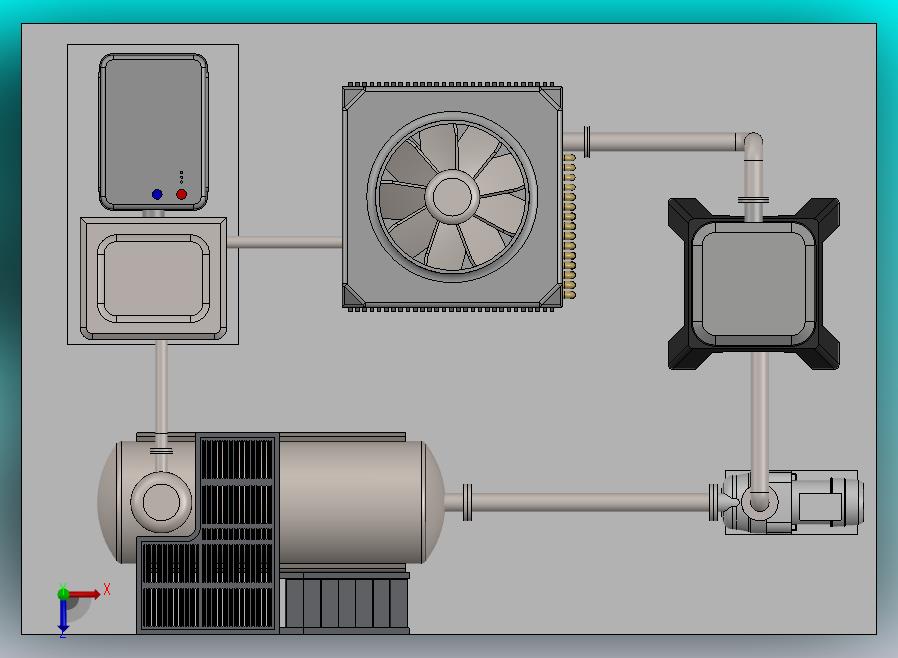Viewport: 898px width, 658px height.
Task: Select the fan cooler unit
Action: point(452,197)
